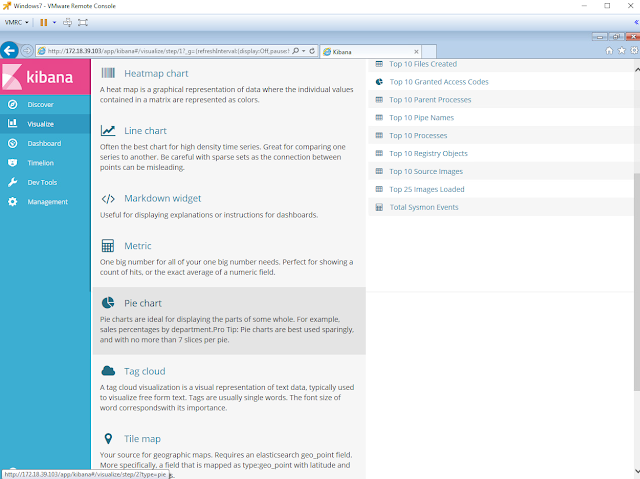The height and width of the screenshot is (479, 640).
Task: Open Dashboard in sidebar
Action: [x=45, y=144]
